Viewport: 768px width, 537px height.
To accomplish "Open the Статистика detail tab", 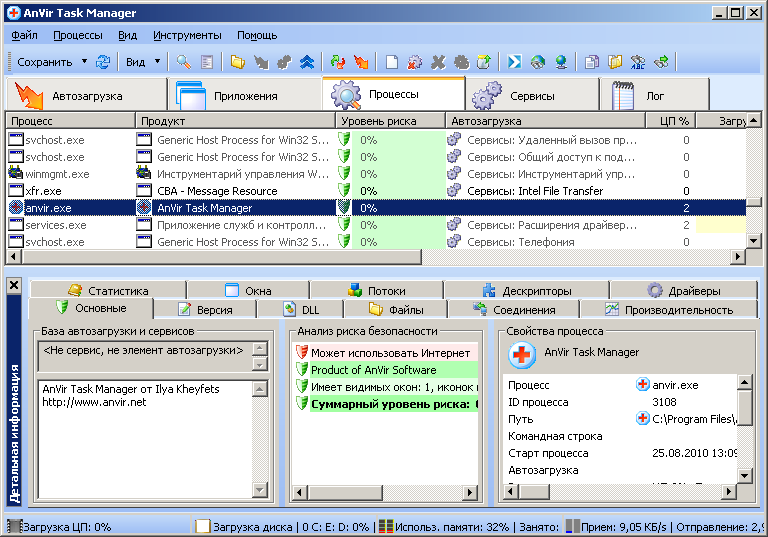I will 108,290.
